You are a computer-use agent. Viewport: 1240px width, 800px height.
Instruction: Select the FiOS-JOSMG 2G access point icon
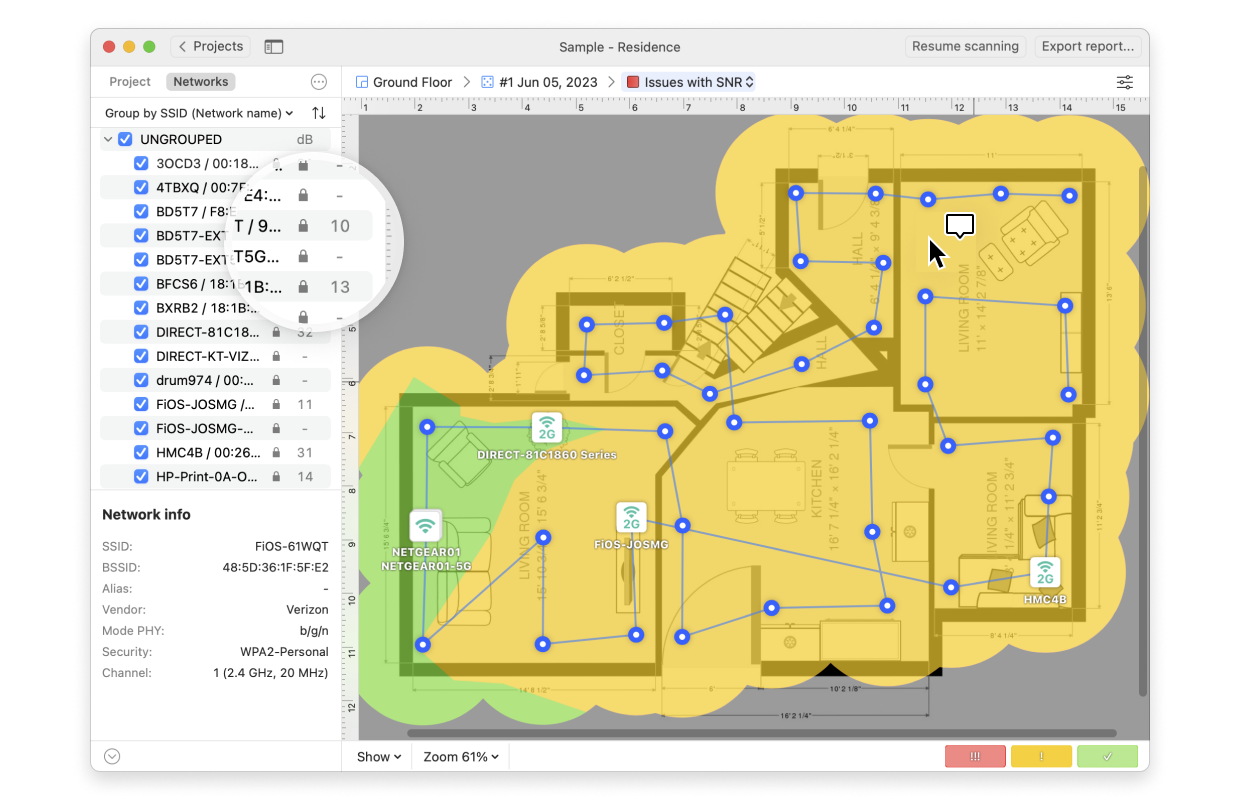click(x=631, y=517)
